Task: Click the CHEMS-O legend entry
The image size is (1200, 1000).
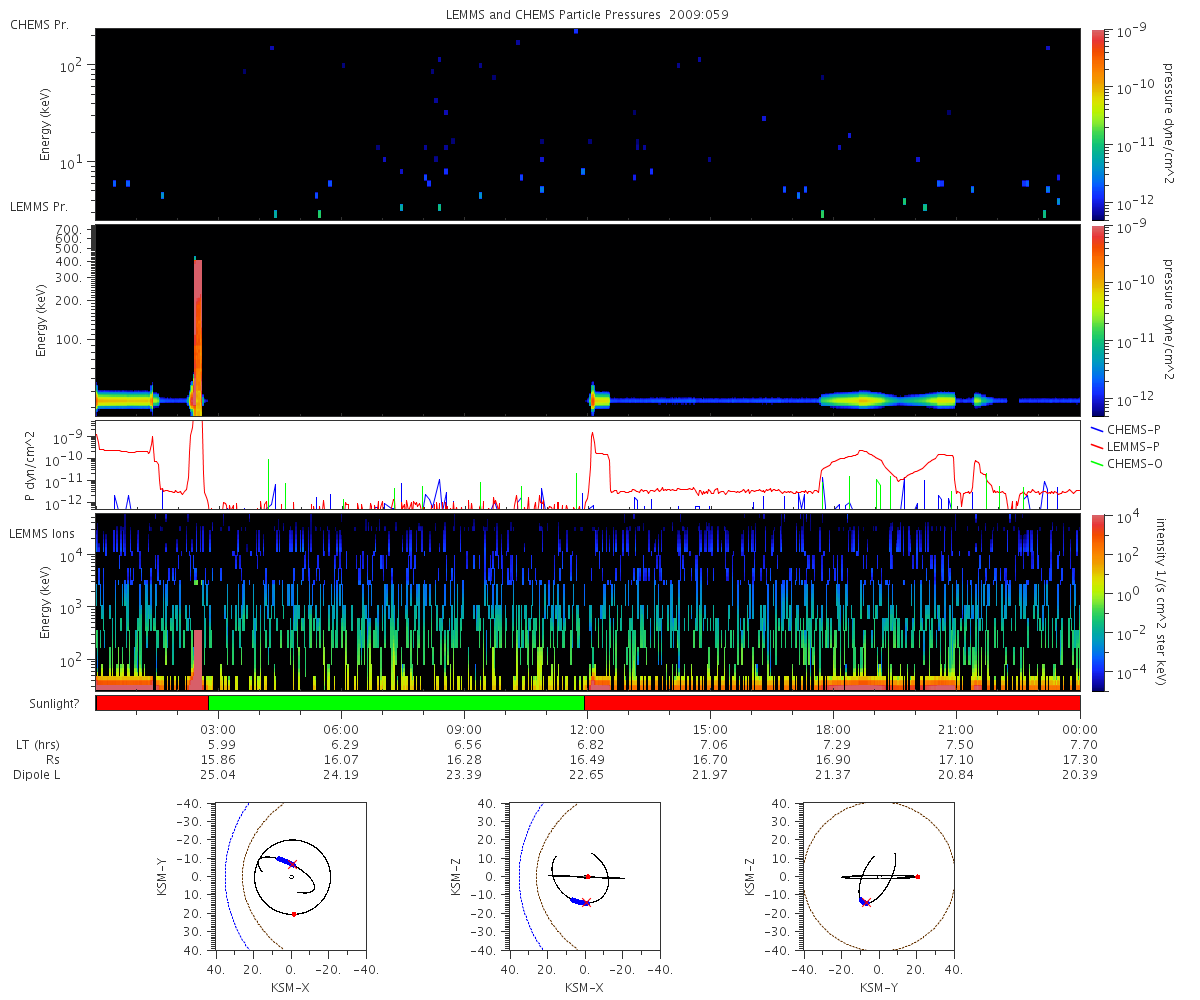Action: [1125, 462]
